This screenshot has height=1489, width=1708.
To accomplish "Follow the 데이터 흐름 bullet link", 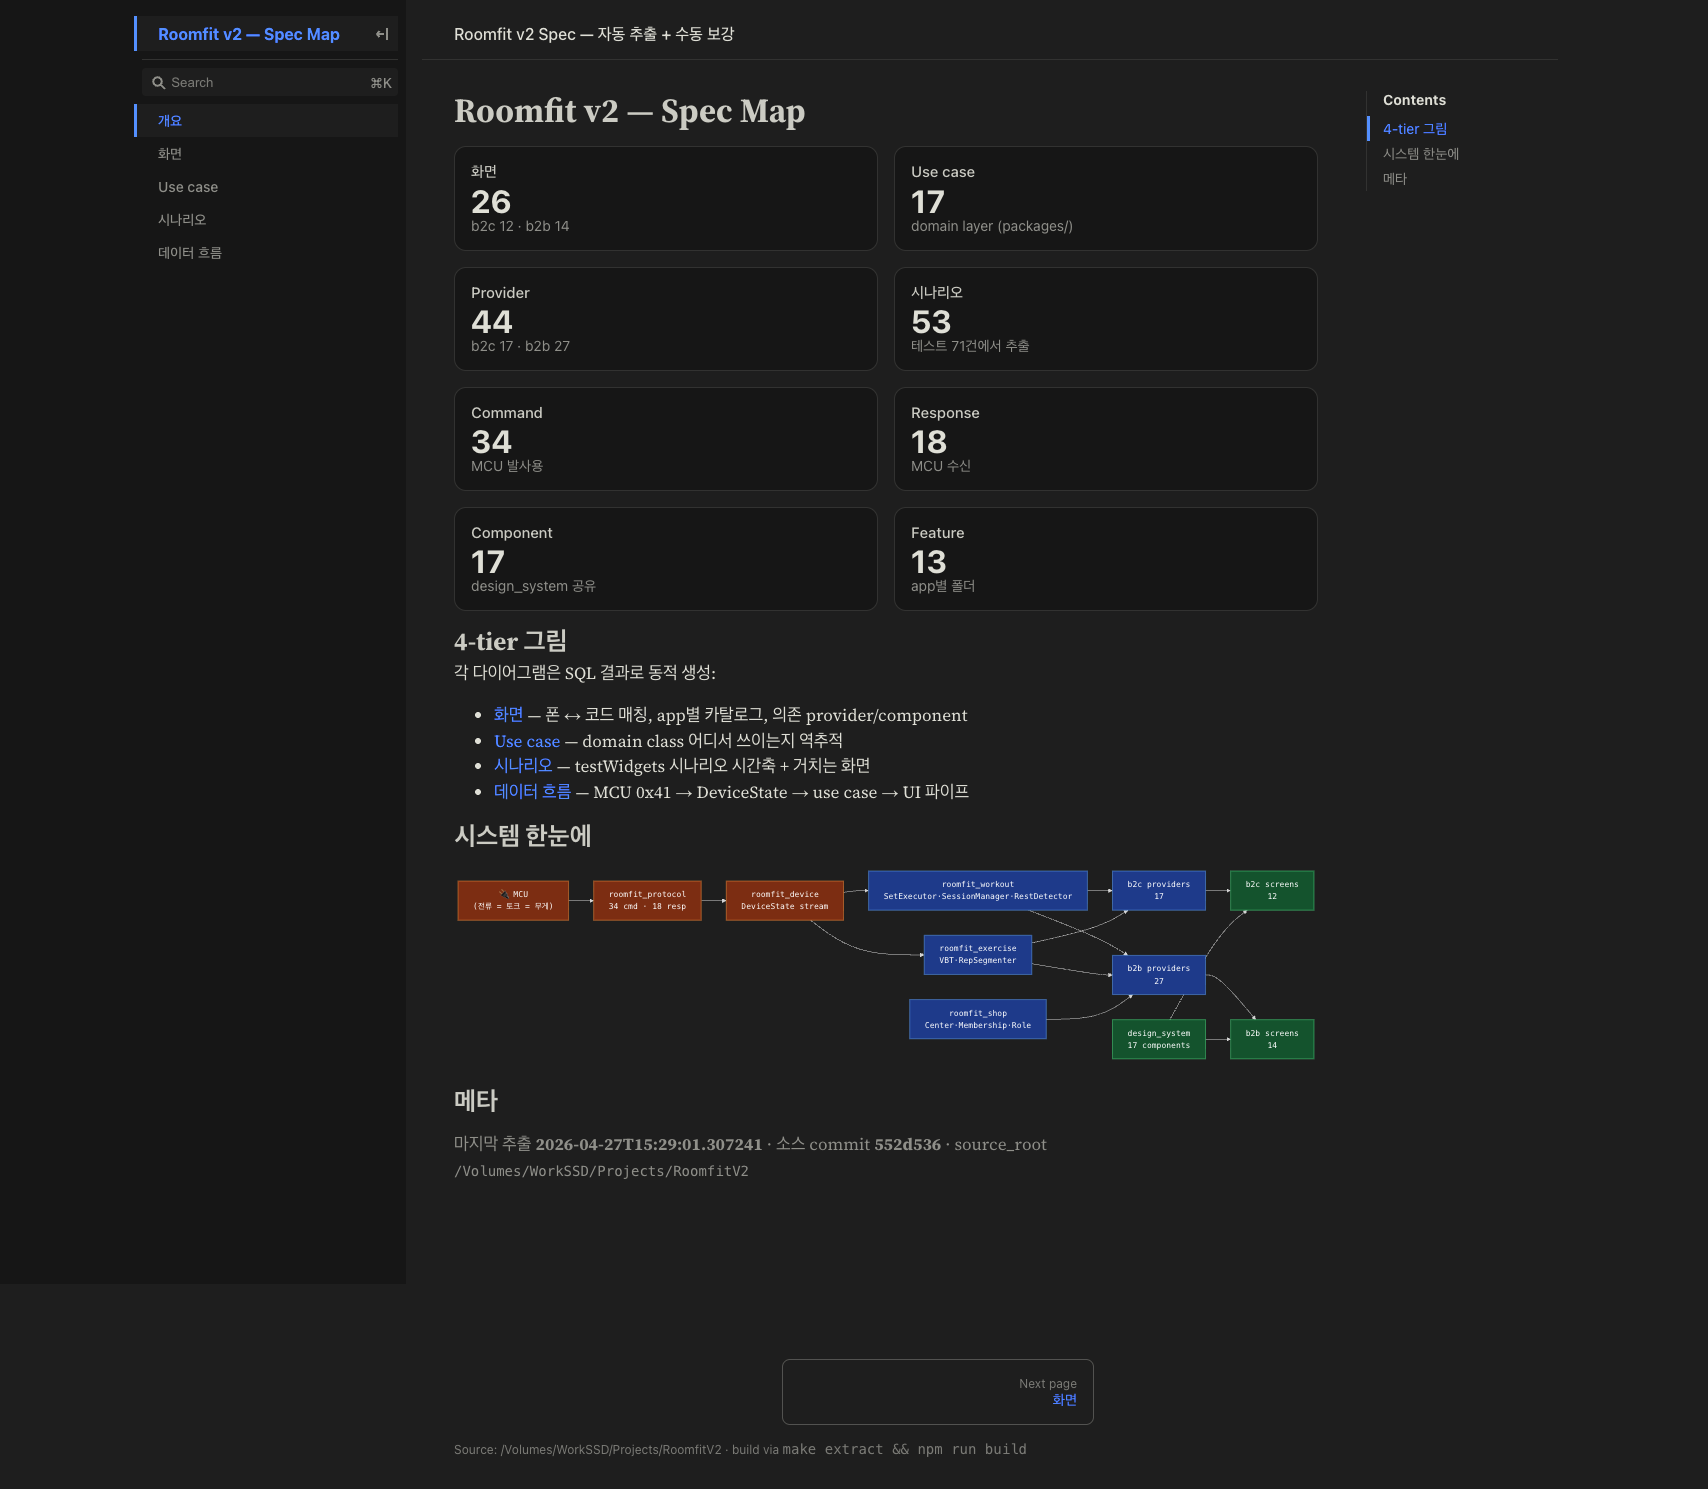I will 532,792.
